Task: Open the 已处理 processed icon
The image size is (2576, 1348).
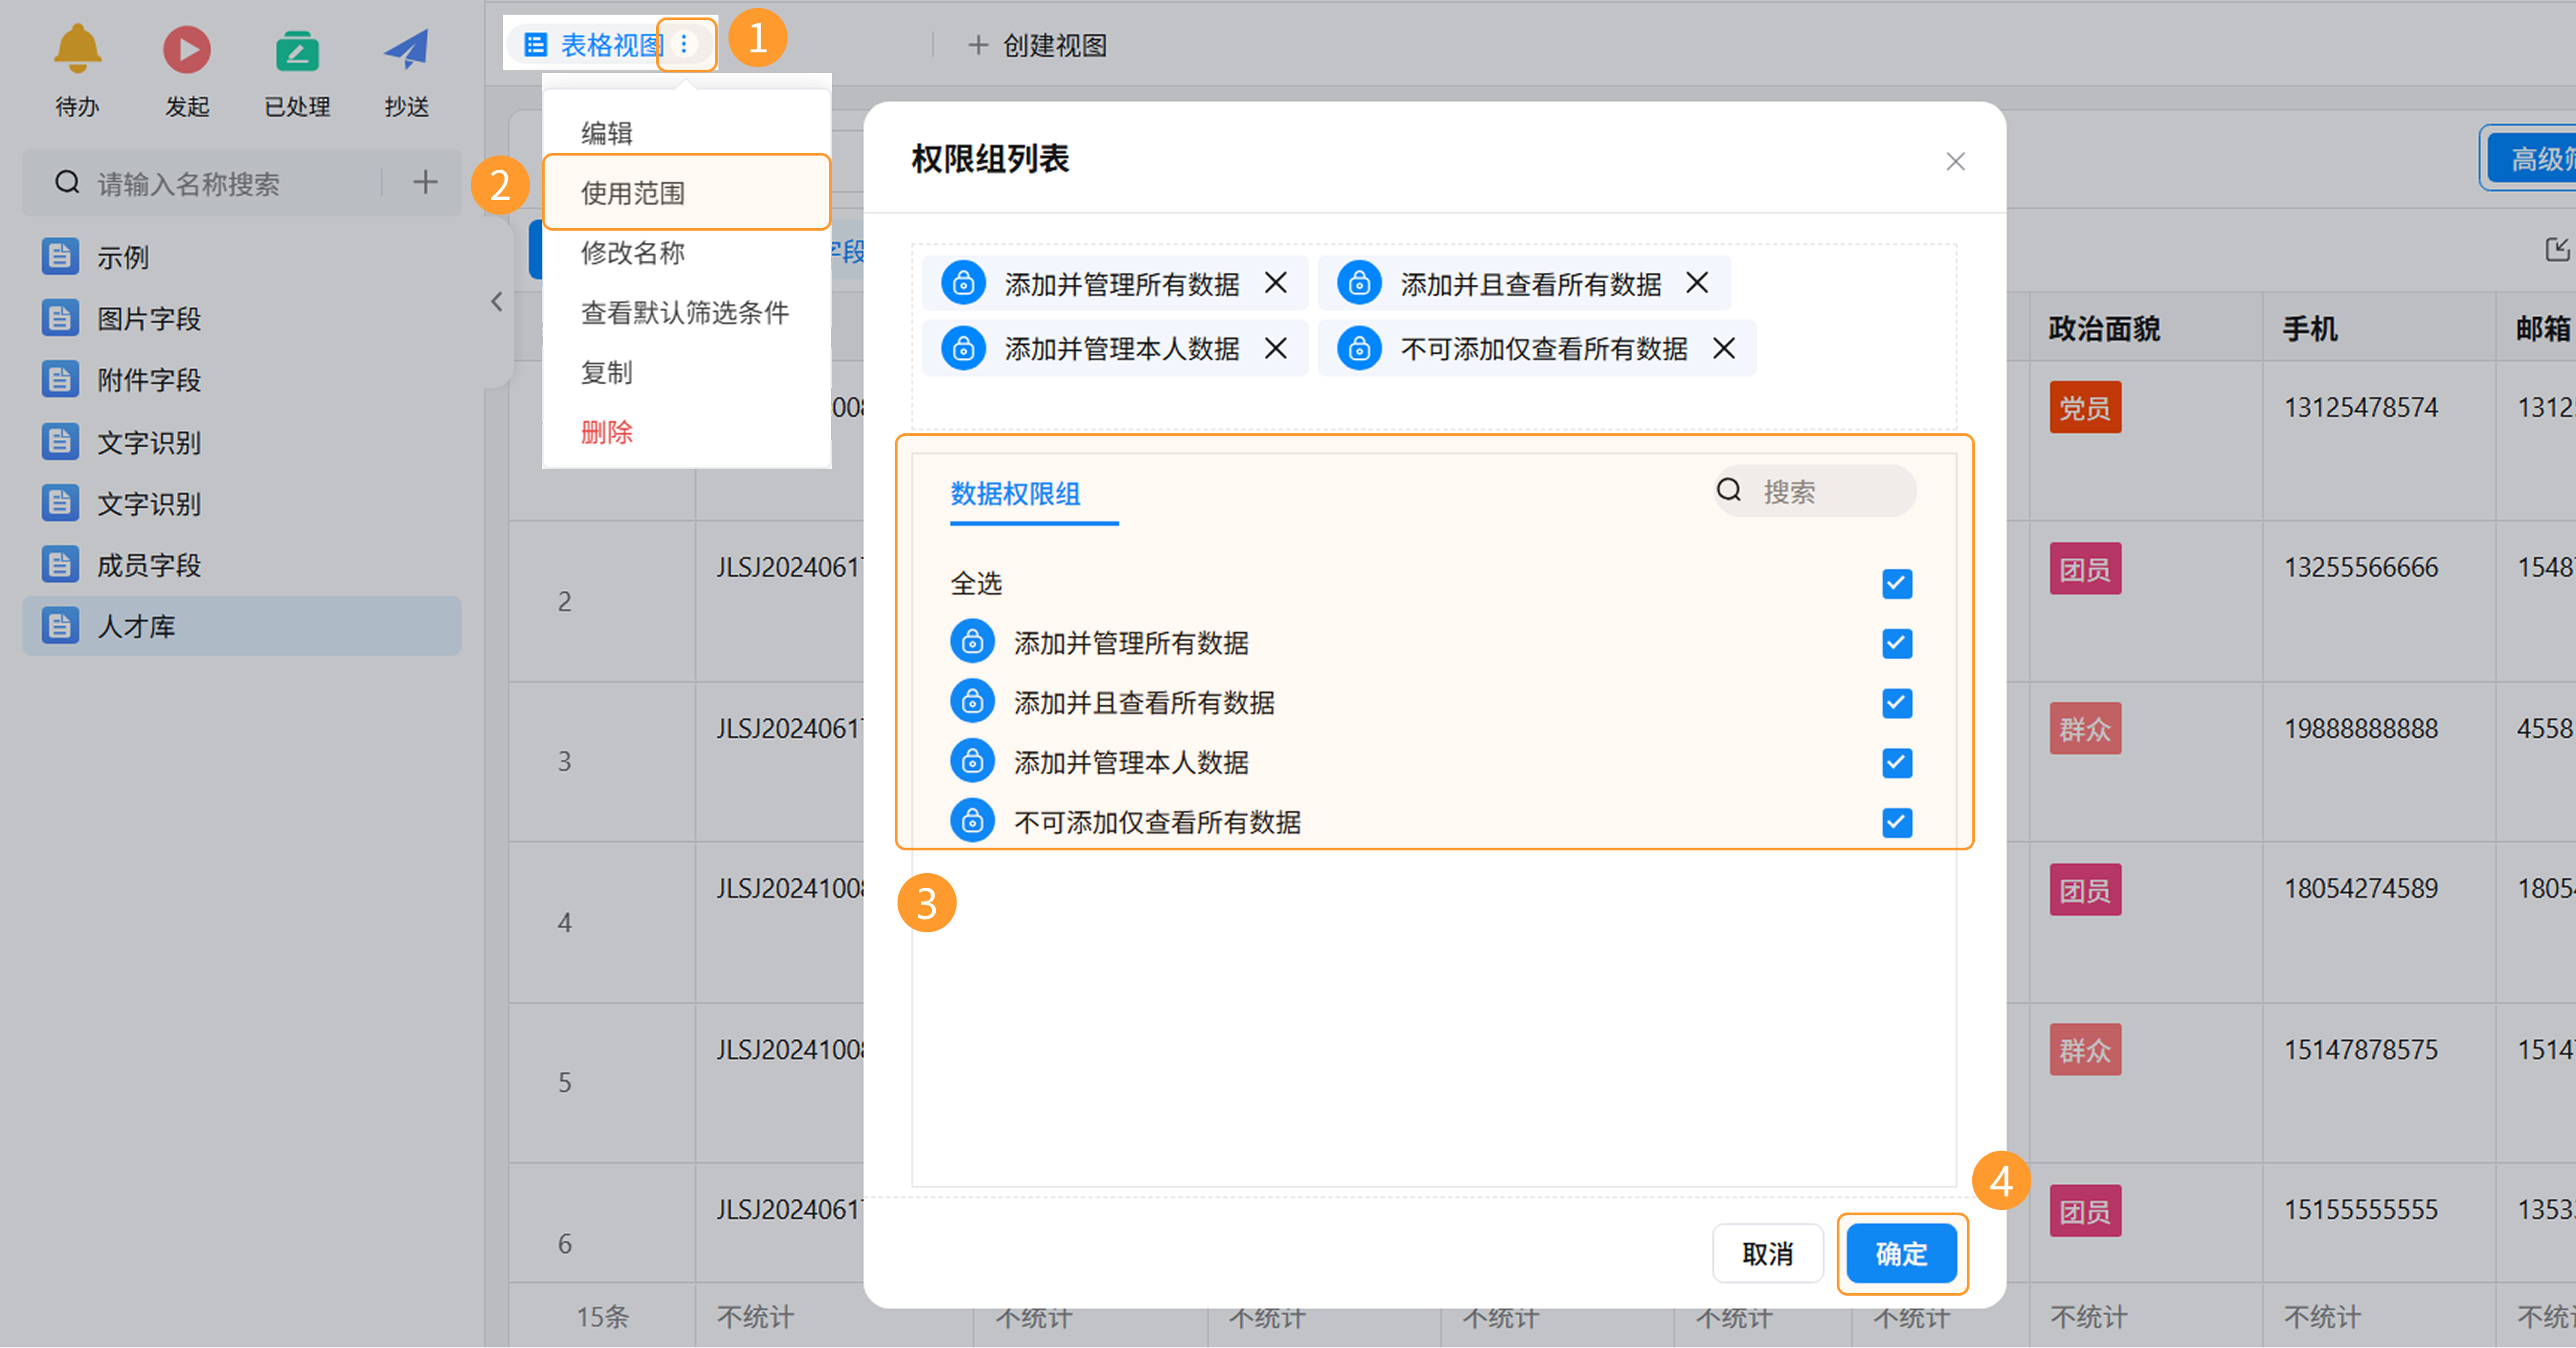Action: 297,50
